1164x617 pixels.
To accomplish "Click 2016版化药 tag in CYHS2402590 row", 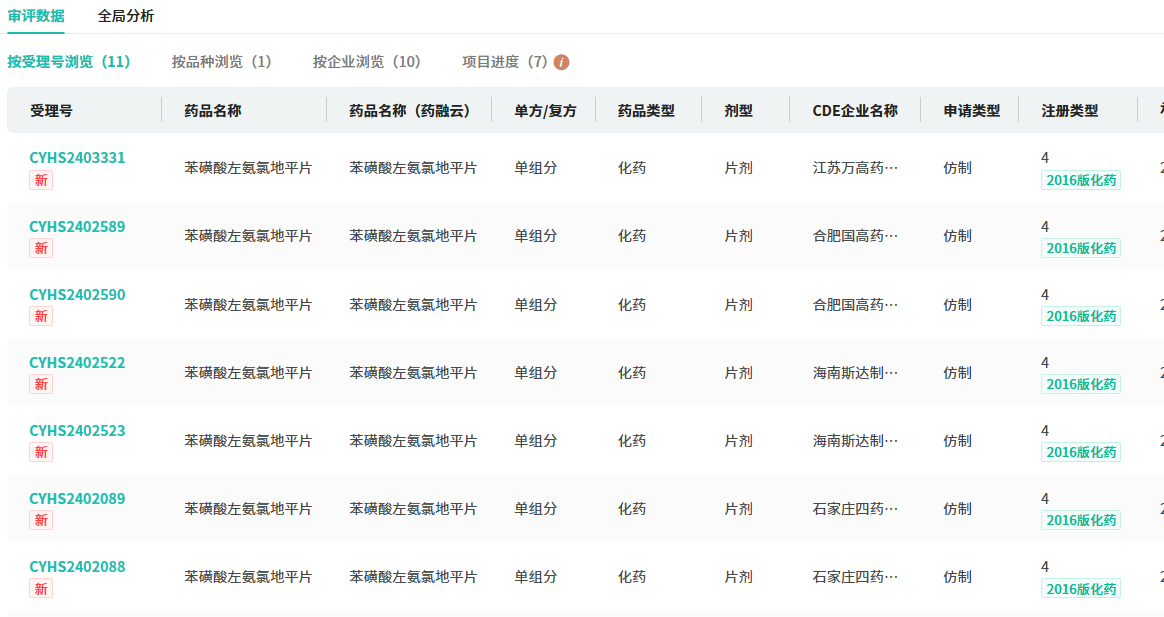I will click(x=1080, y=316).
